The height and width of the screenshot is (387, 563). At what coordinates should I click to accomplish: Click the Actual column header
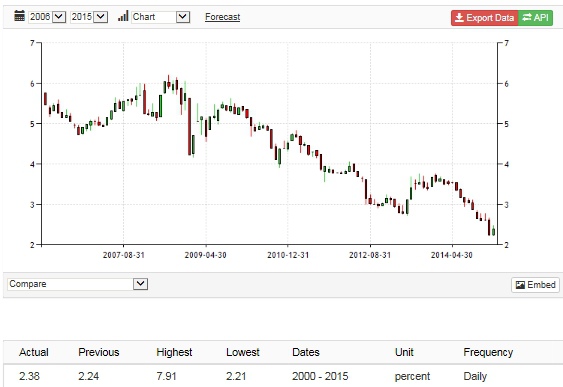point(34,352)
